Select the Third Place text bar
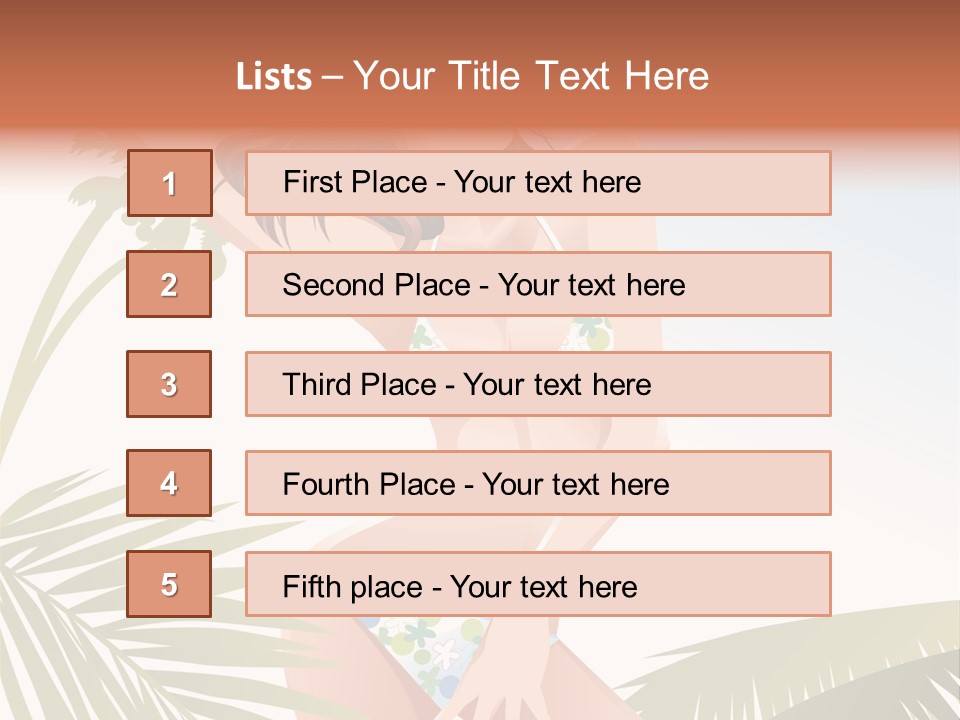Image resolution: width=960 pixels, height=720 pixels. point(538,384)
